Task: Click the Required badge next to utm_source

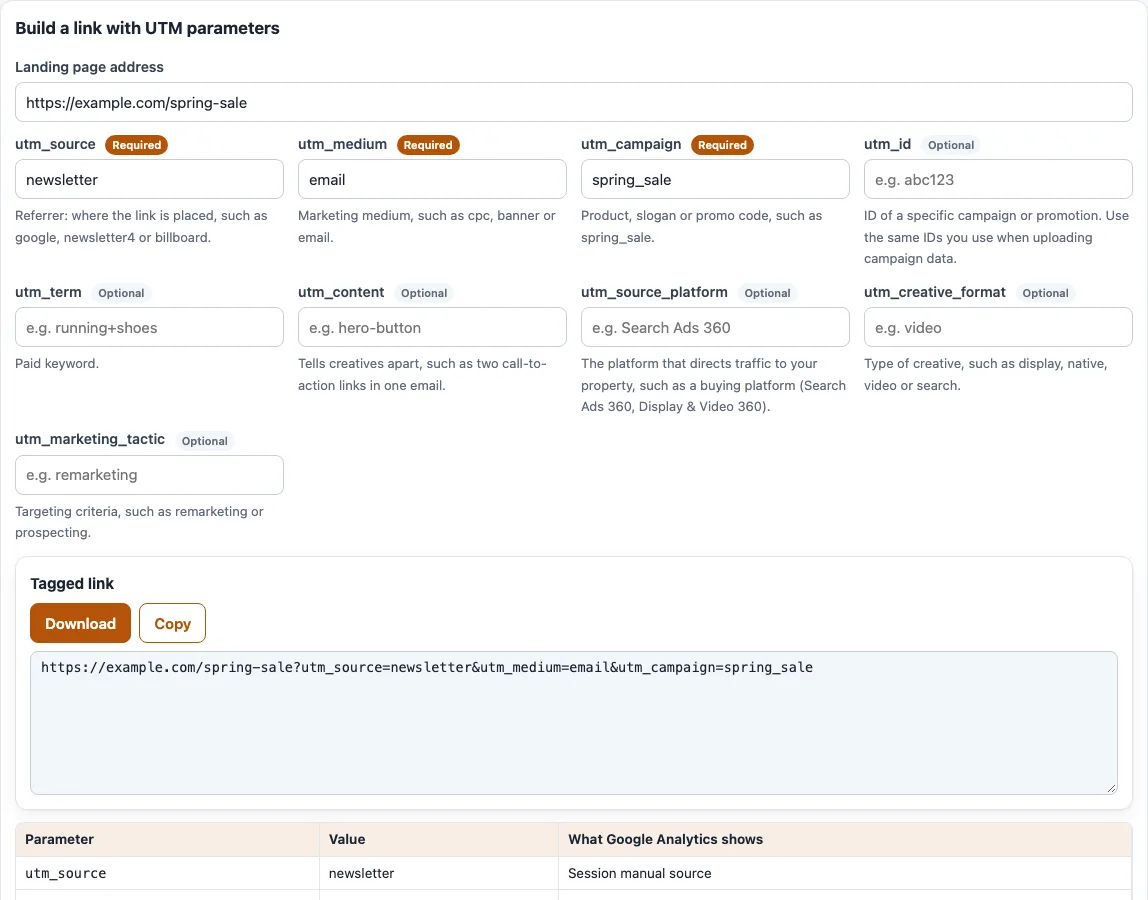Action: 136,145
